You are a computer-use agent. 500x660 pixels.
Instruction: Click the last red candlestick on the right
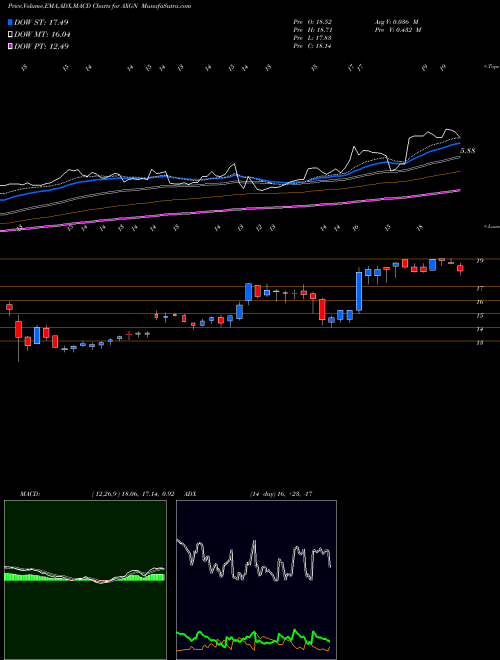point(460,269)
